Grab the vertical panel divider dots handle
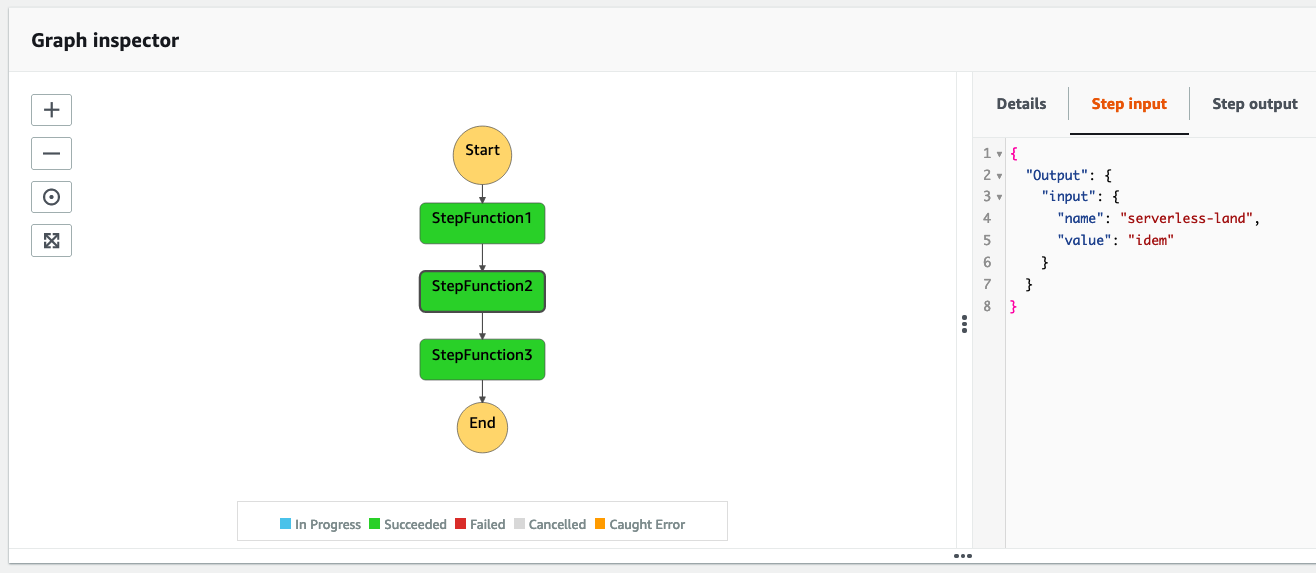This screenshot has width=1316, height=573. (x=964, y=324)
